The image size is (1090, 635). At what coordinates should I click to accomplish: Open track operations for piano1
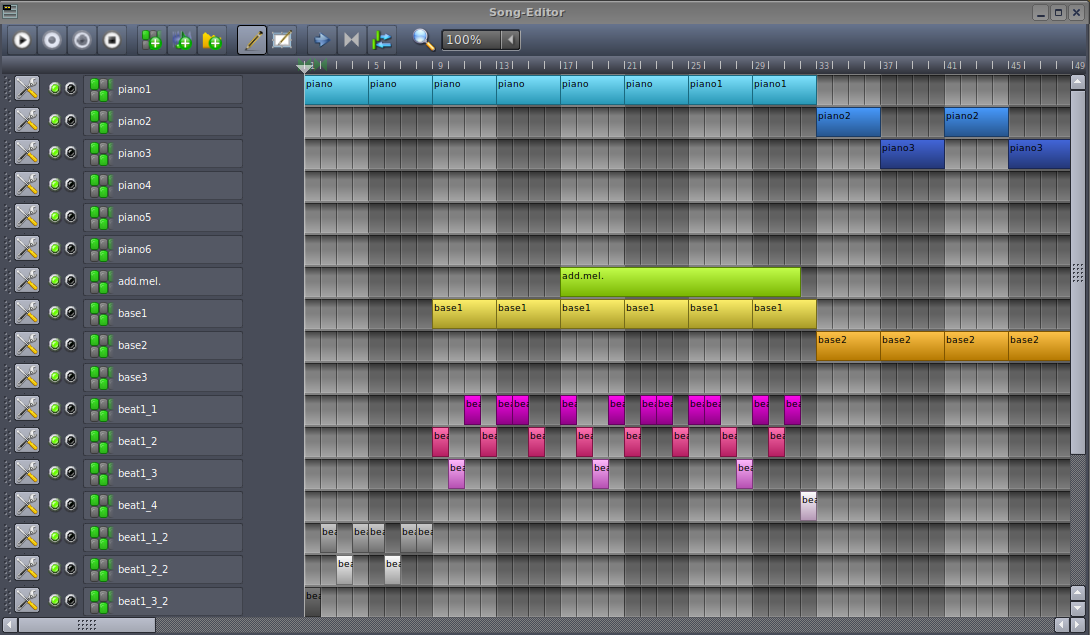coord(27,89)
